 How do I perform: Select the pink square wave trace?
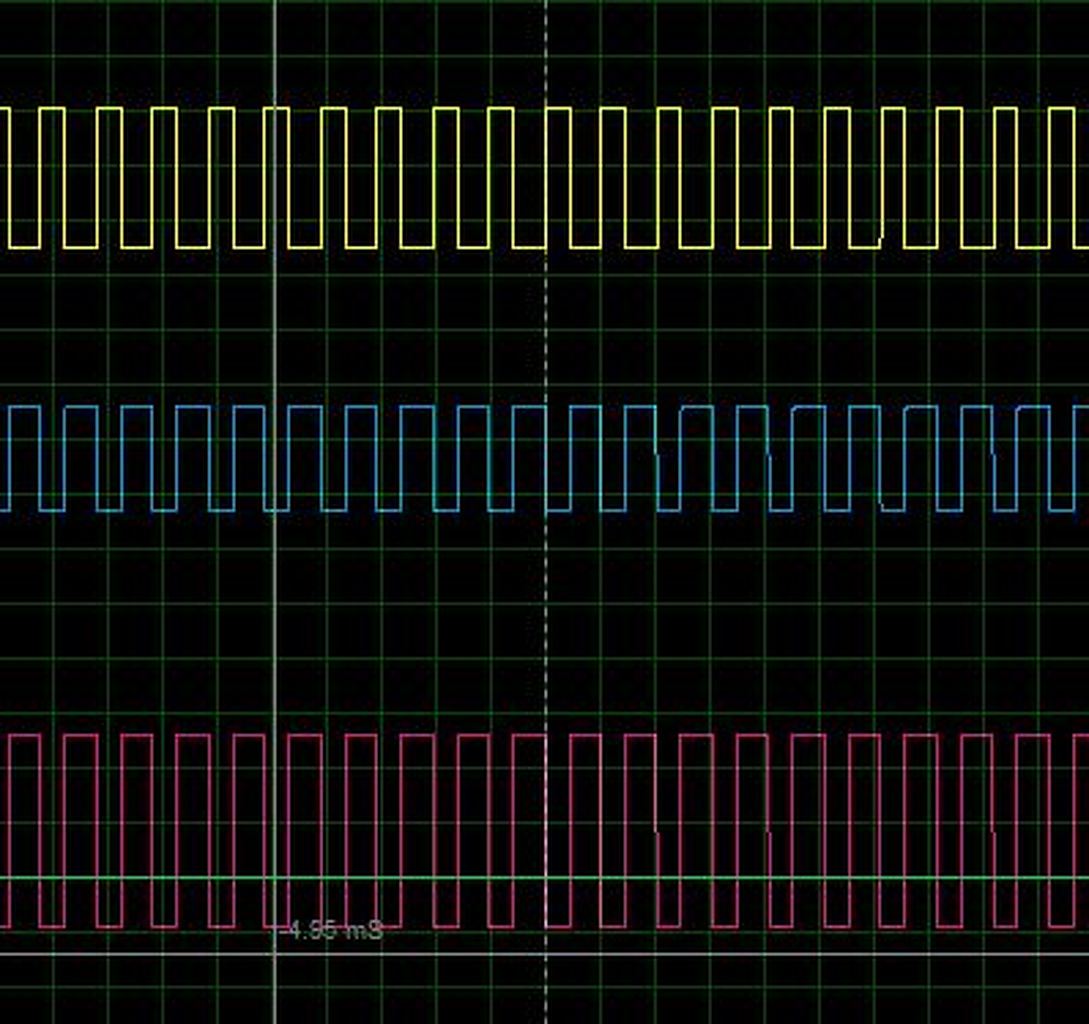(544, 831)
